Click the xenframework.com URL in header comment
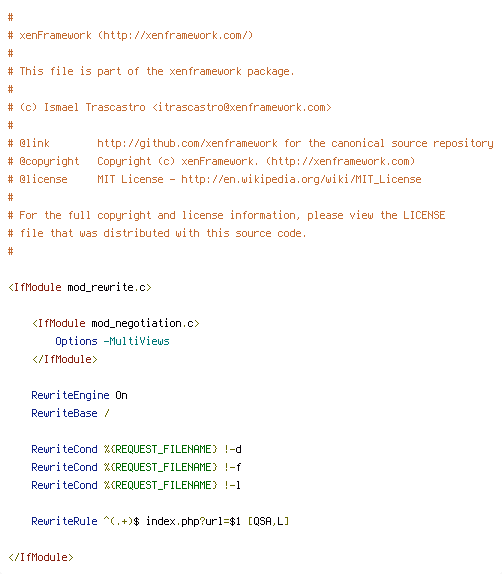The height and width of the screenshot is (574, 502). [x=175, y=36]
